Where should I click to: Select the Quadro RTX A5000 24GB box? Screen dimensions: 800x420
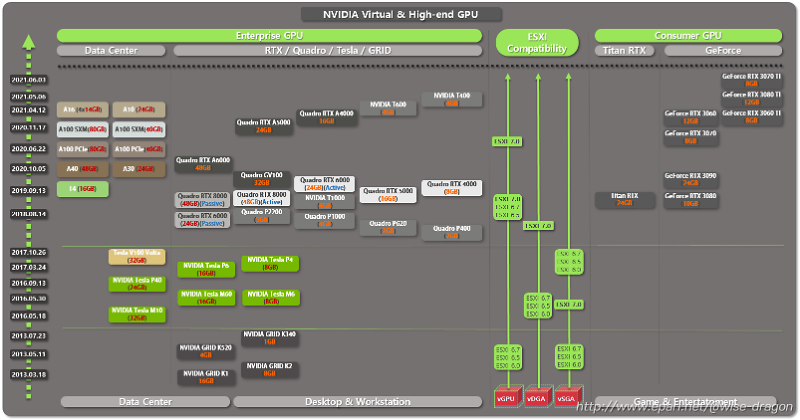(x=264, y=126)
